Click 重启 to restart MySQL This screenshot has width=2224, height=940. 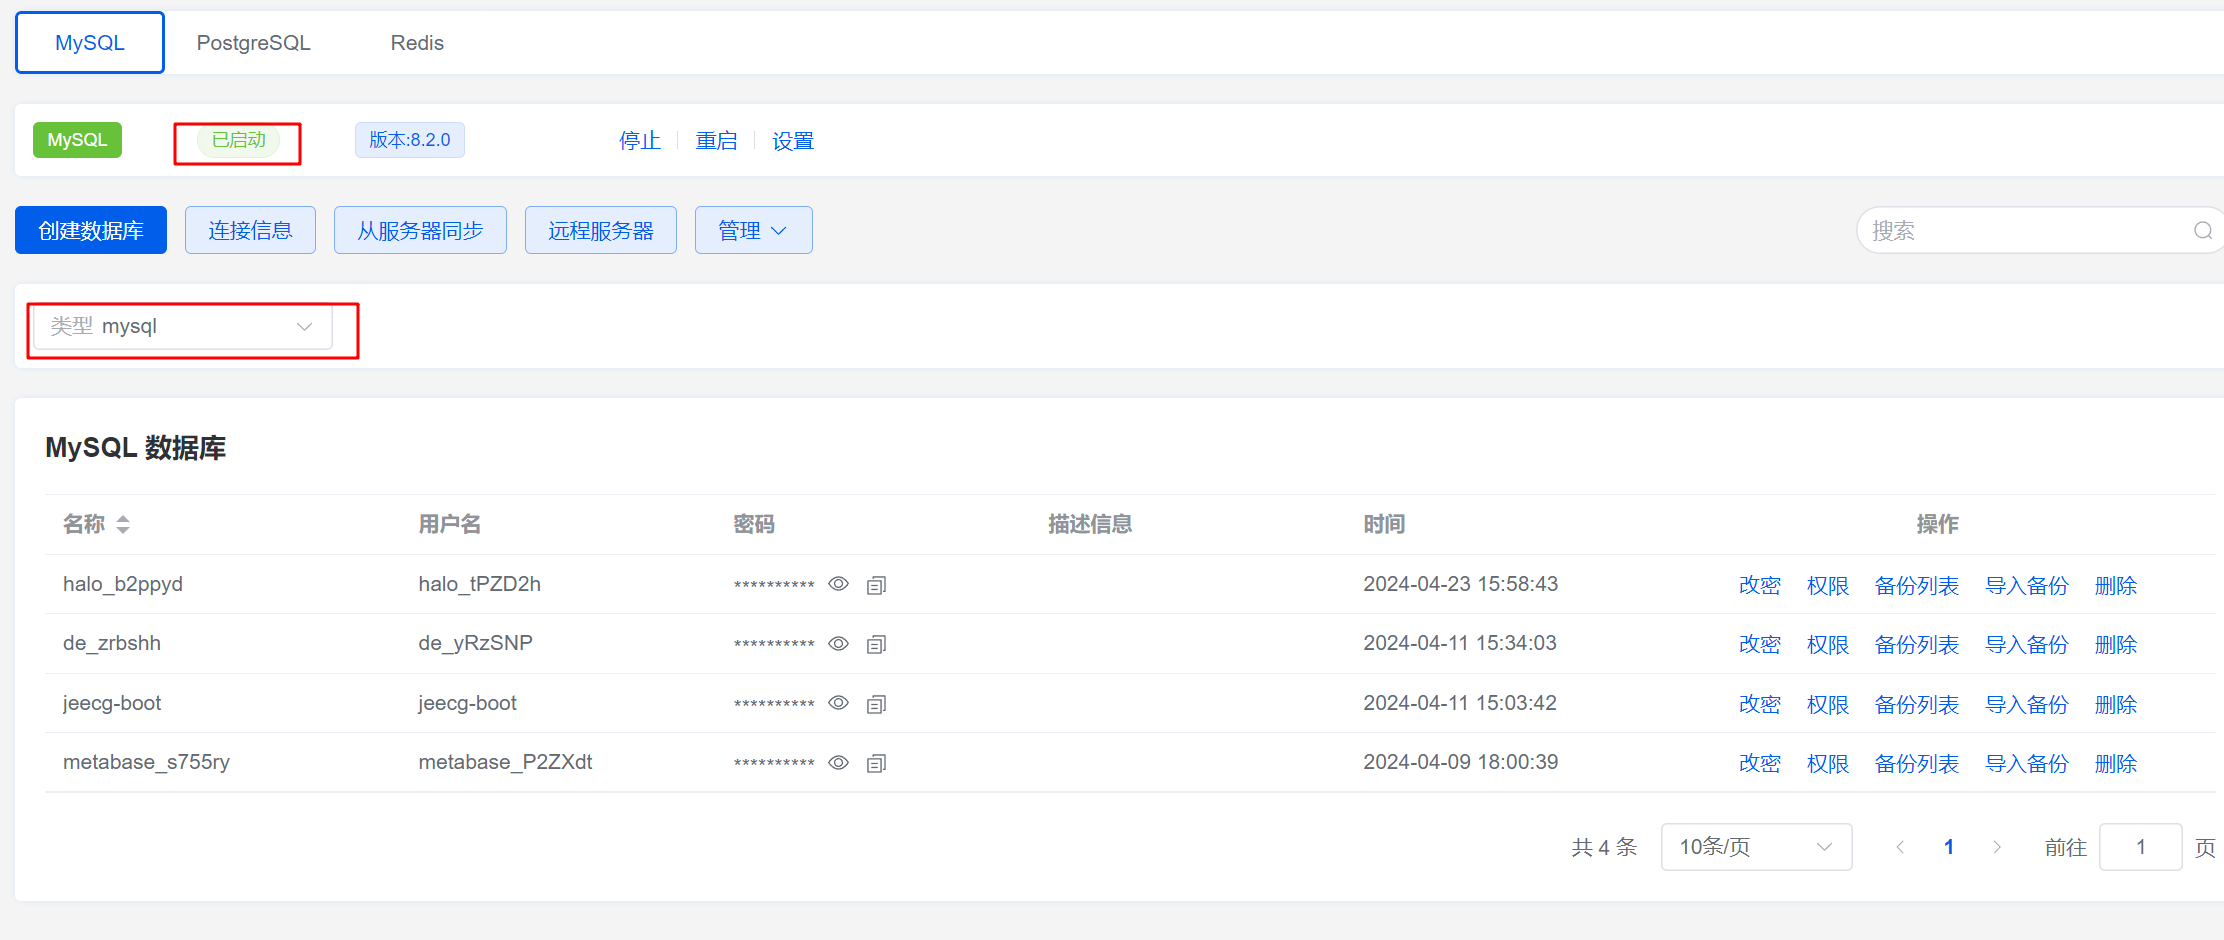click(716, 141)
